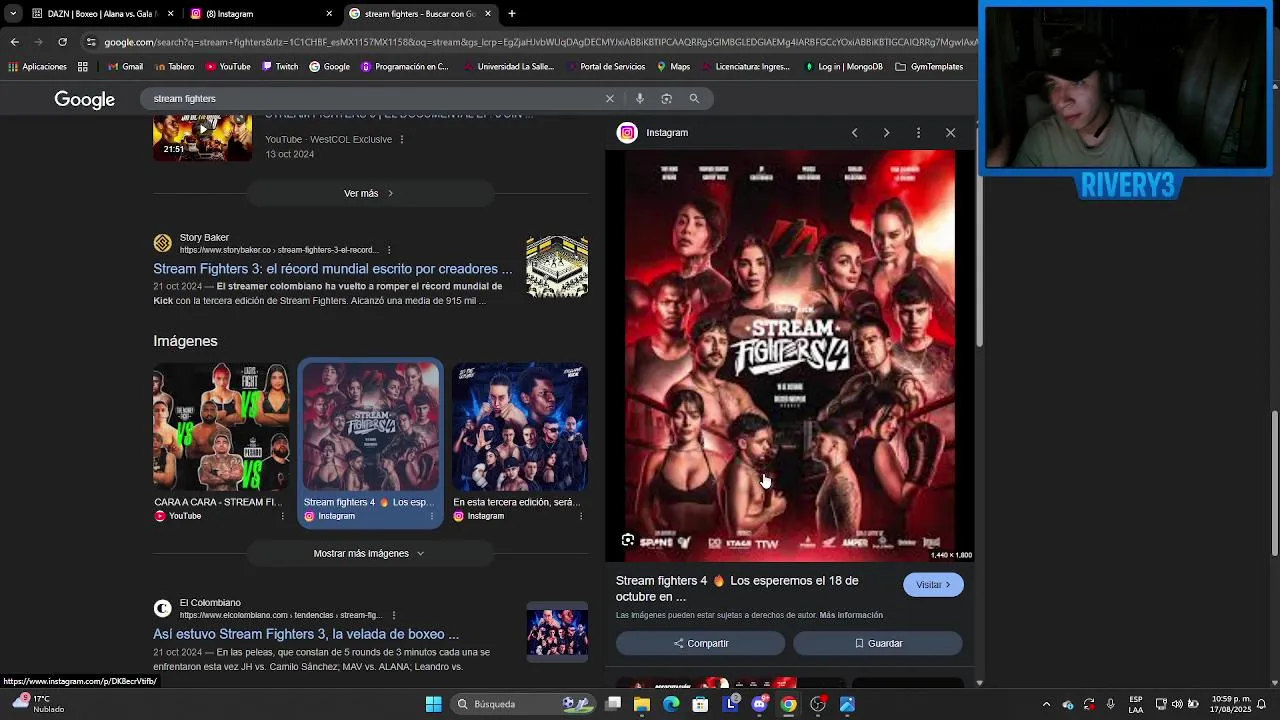Open the Portal de Servicios bookmark
This screenshot has height=720, width=1280.
[x=605, y=67]
